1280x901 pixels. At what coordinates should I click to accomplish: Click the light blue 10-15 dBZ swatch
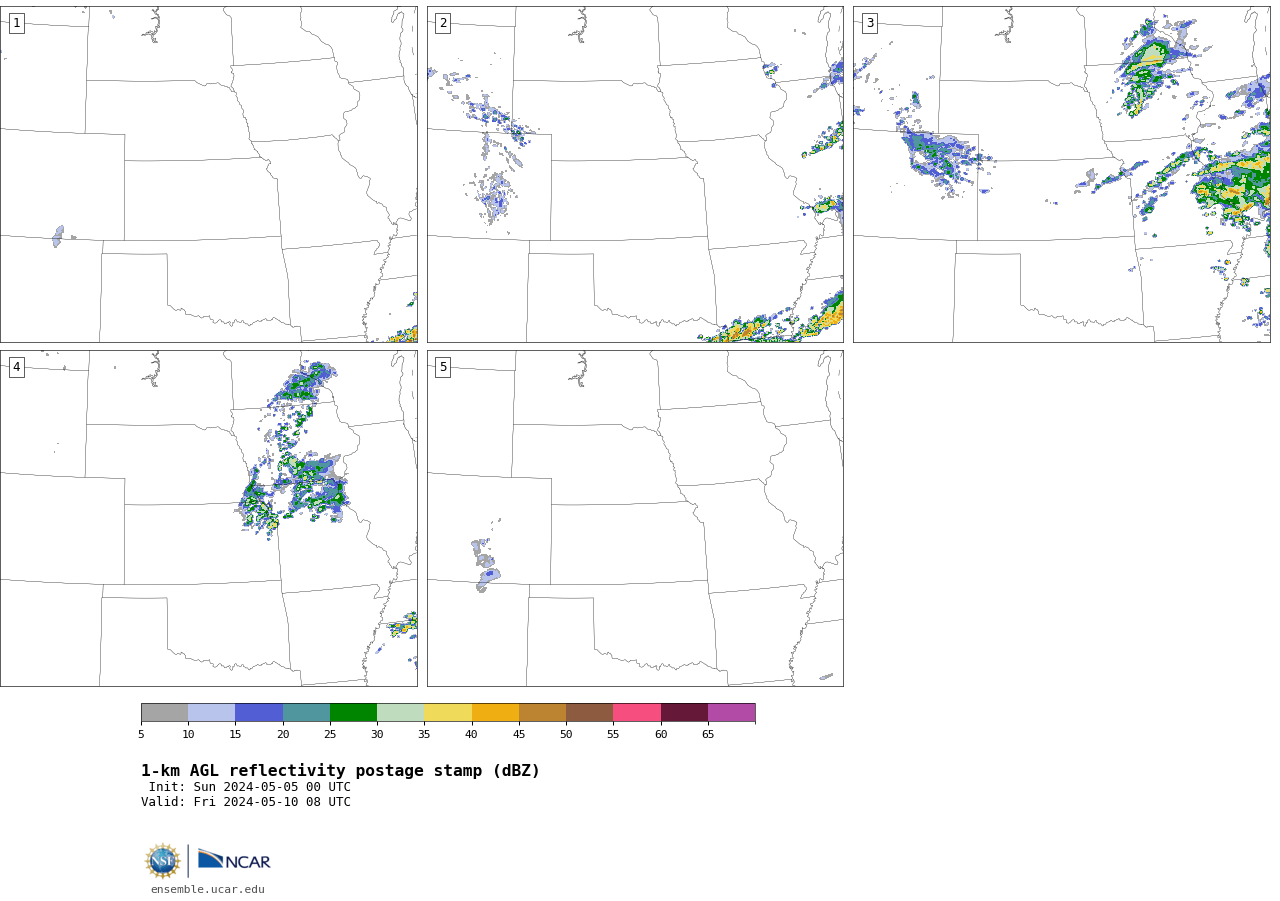(x=212, y=712)
